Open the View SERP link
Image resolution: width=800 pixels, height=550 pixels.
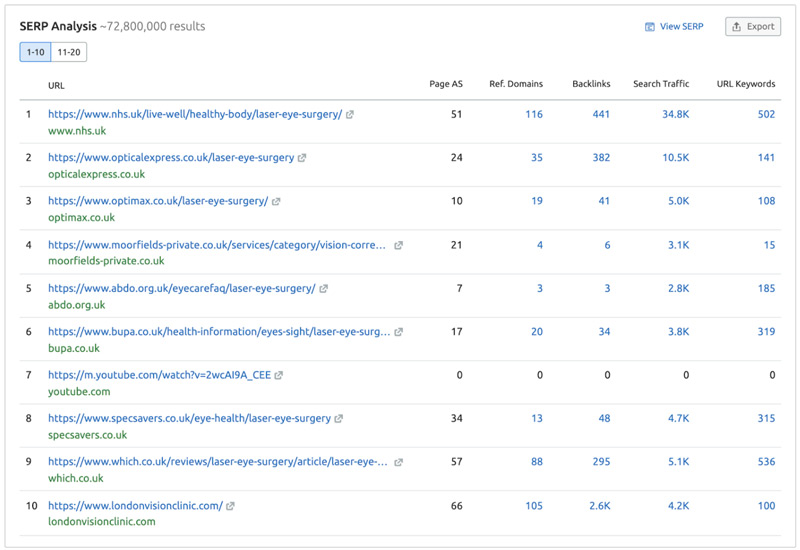(x=674, y=27)
